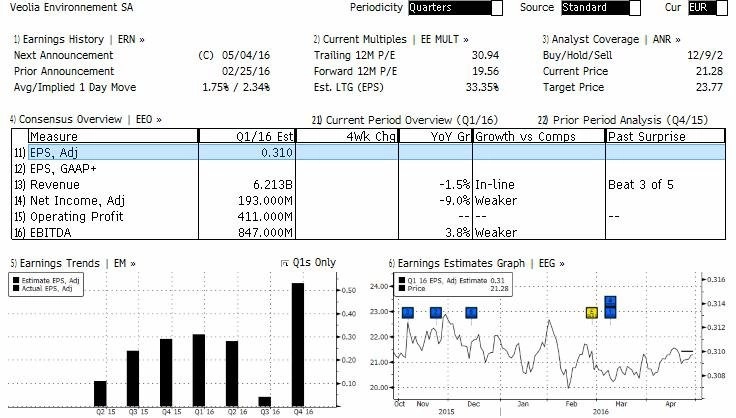Open the Cur EUR currency dropdown
The height and width of the screenshot is (418, 736).
coord(708,8)
